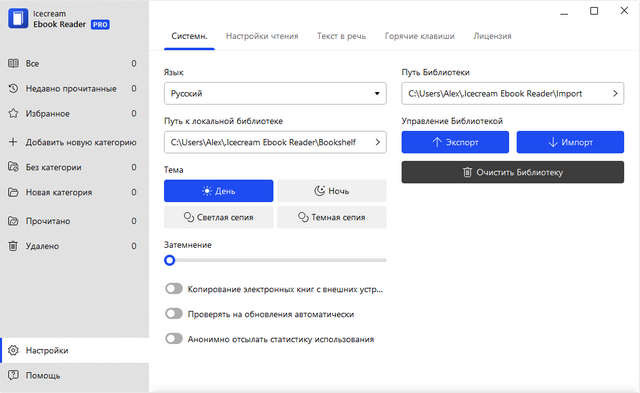Click the Недавно прочитанные clock icon
This screenshot has width=640, height=393.
tap(13, 88)
